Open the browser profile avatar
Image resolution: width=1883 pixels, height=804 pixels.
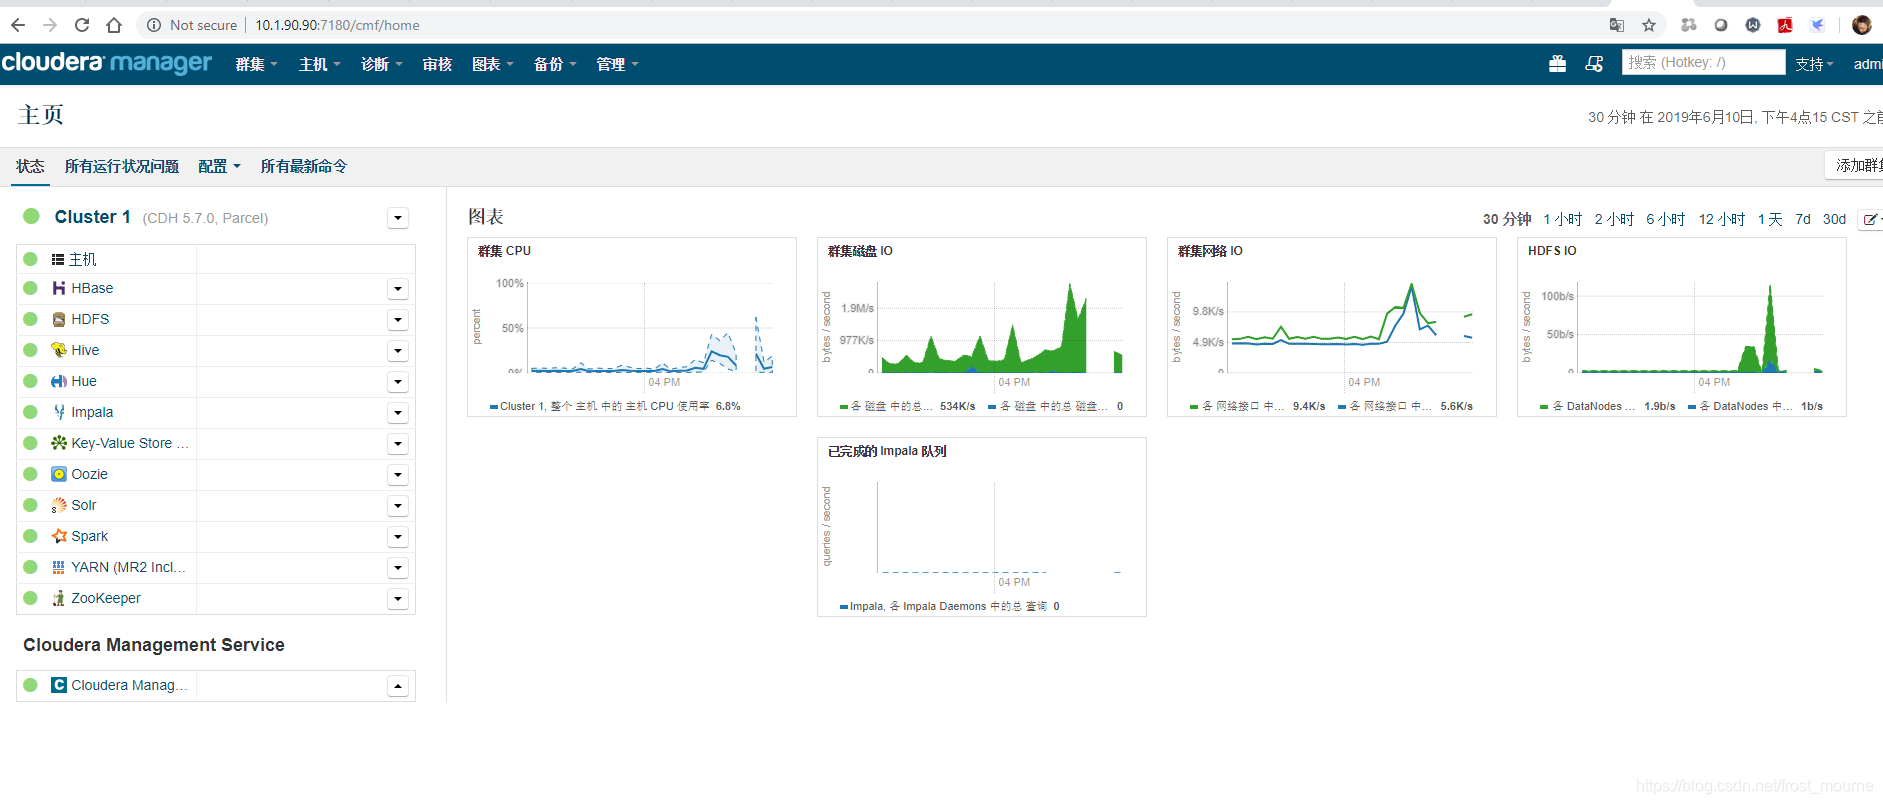click(x=1861, y=25)
